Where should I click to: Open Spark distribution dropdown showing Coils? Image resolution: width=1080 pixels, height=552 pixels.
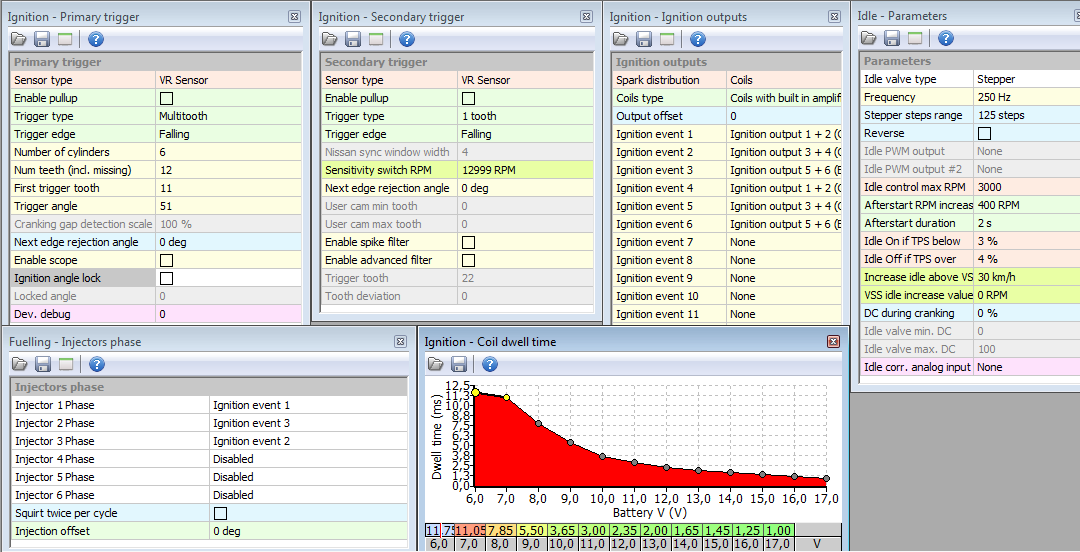pos(784,80)
